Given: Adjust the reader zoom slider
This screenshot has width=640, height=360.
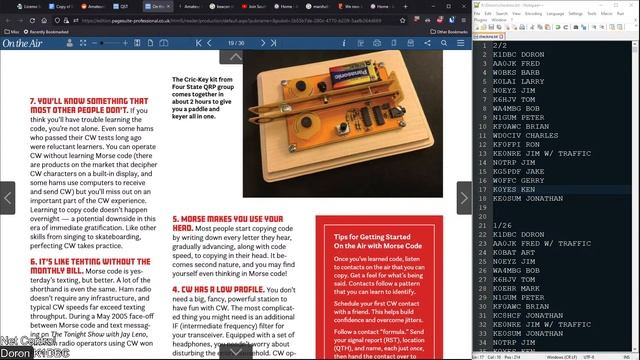Looking at the screenshot, I should point(110,43).
